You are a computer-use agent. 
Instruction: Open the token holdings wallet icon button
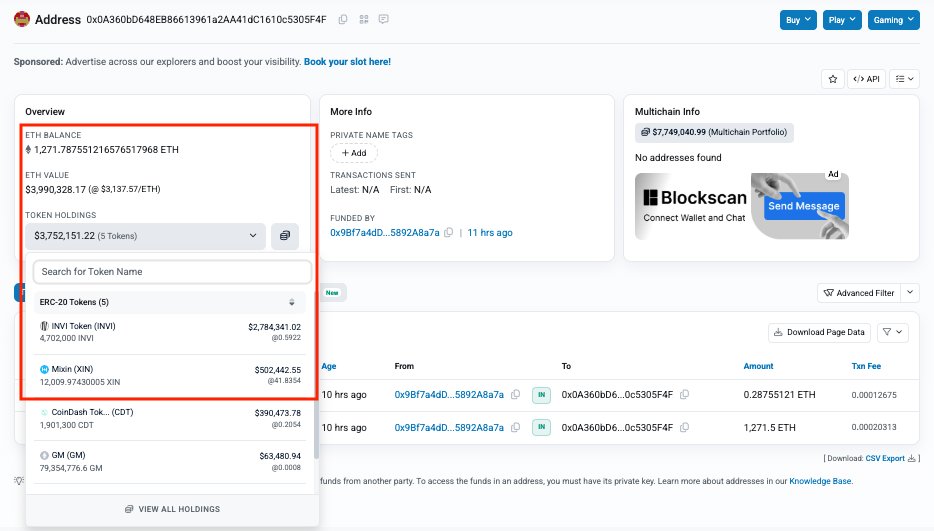tap(285, 236)
